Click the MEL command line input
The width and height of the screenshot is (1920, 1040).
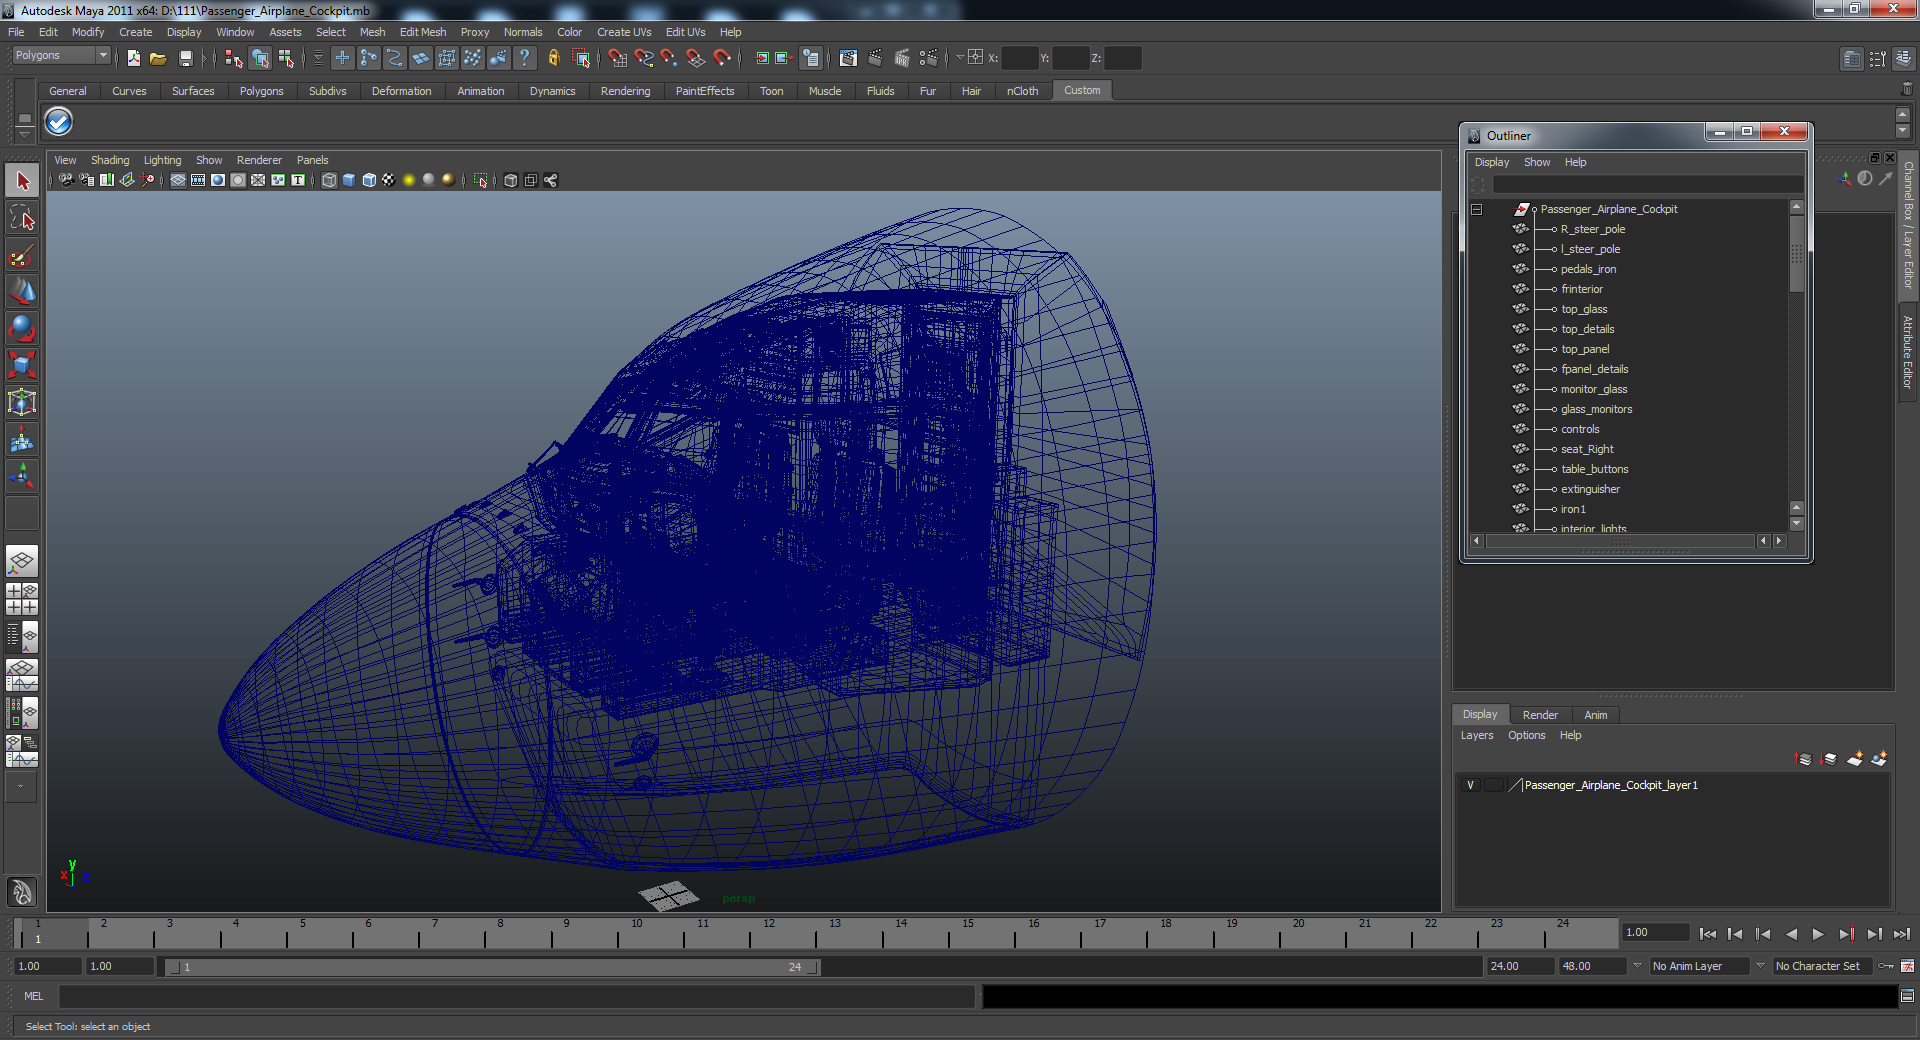click(x=517, y=996)
